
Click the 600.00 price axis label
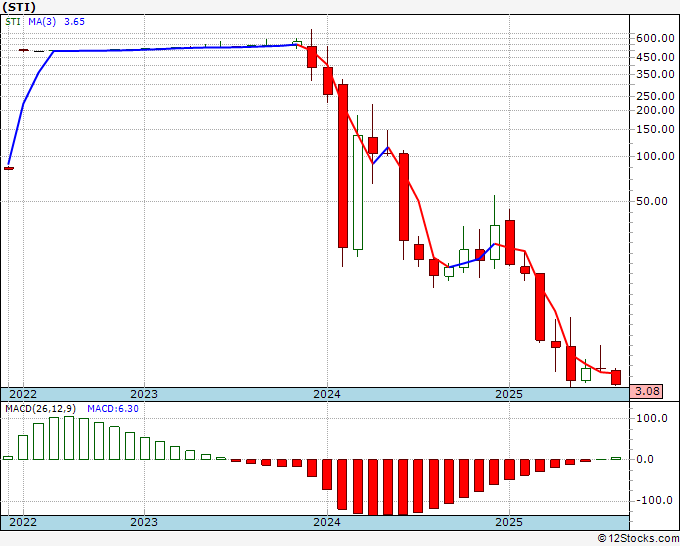tap(655, 38)
